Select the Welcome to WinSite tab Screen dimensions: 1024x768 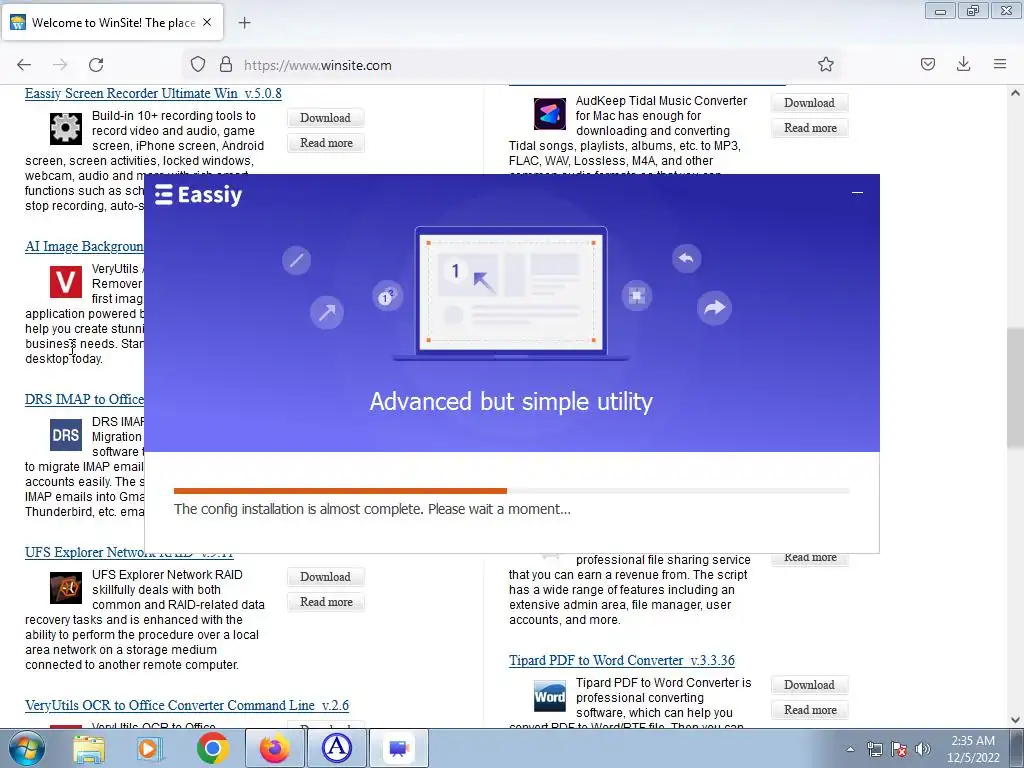pyautogui.click(x=112, y=22)
